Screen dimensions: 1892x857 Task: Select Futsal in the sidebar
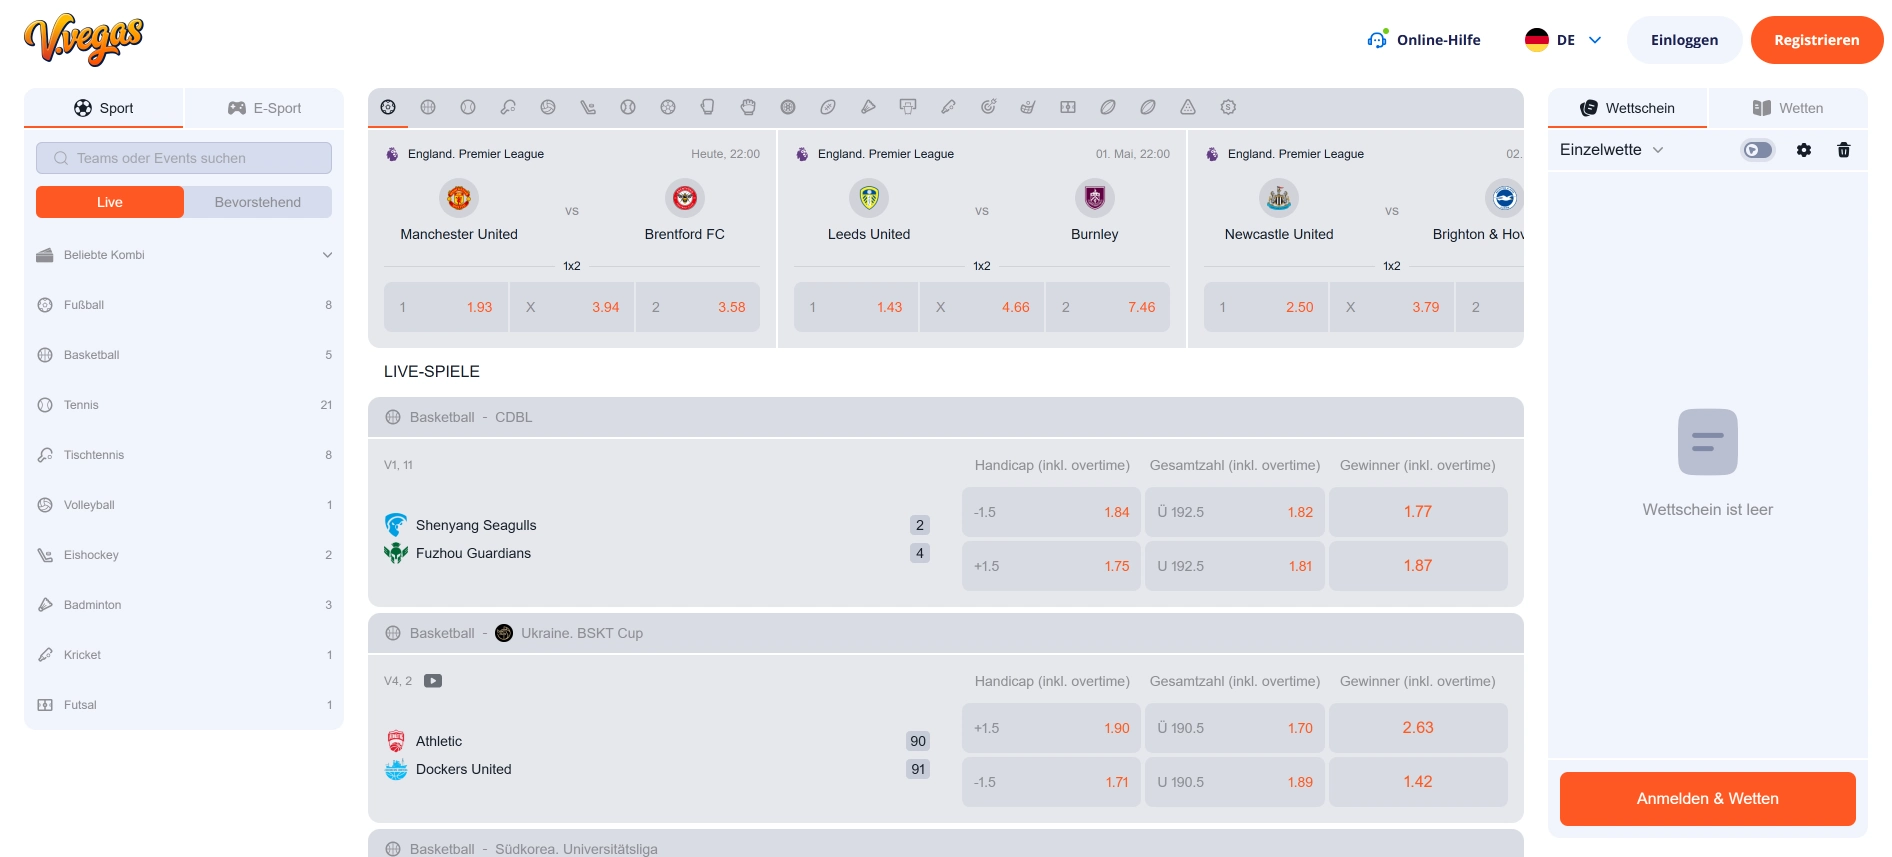tap(184, 705)
